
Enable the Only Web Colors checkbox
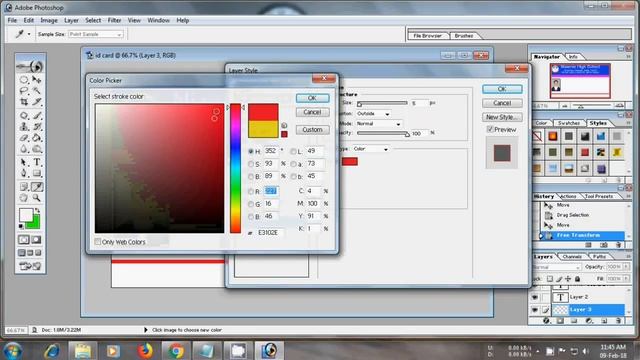(x=98, y=242)
